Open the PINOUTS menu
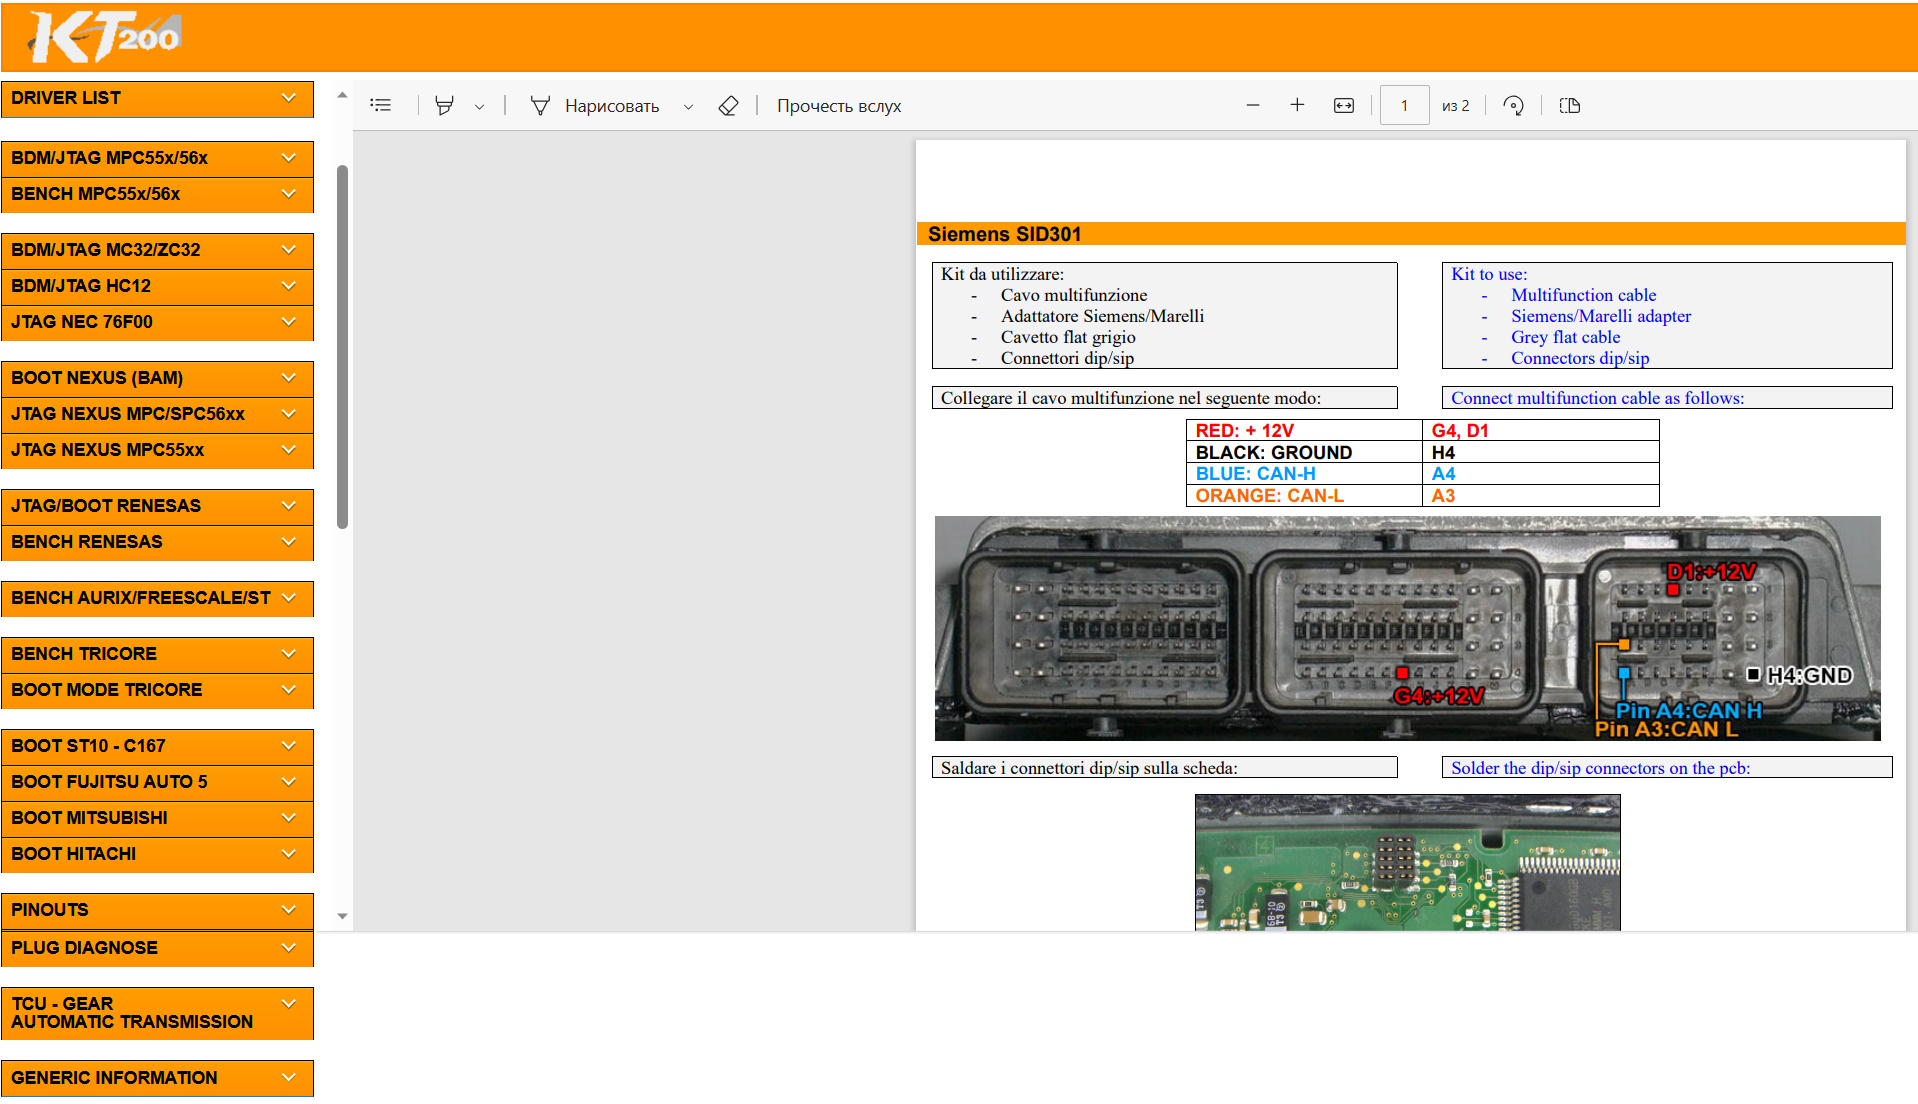The image size is (1918, 1104). (x=157, y=910)
